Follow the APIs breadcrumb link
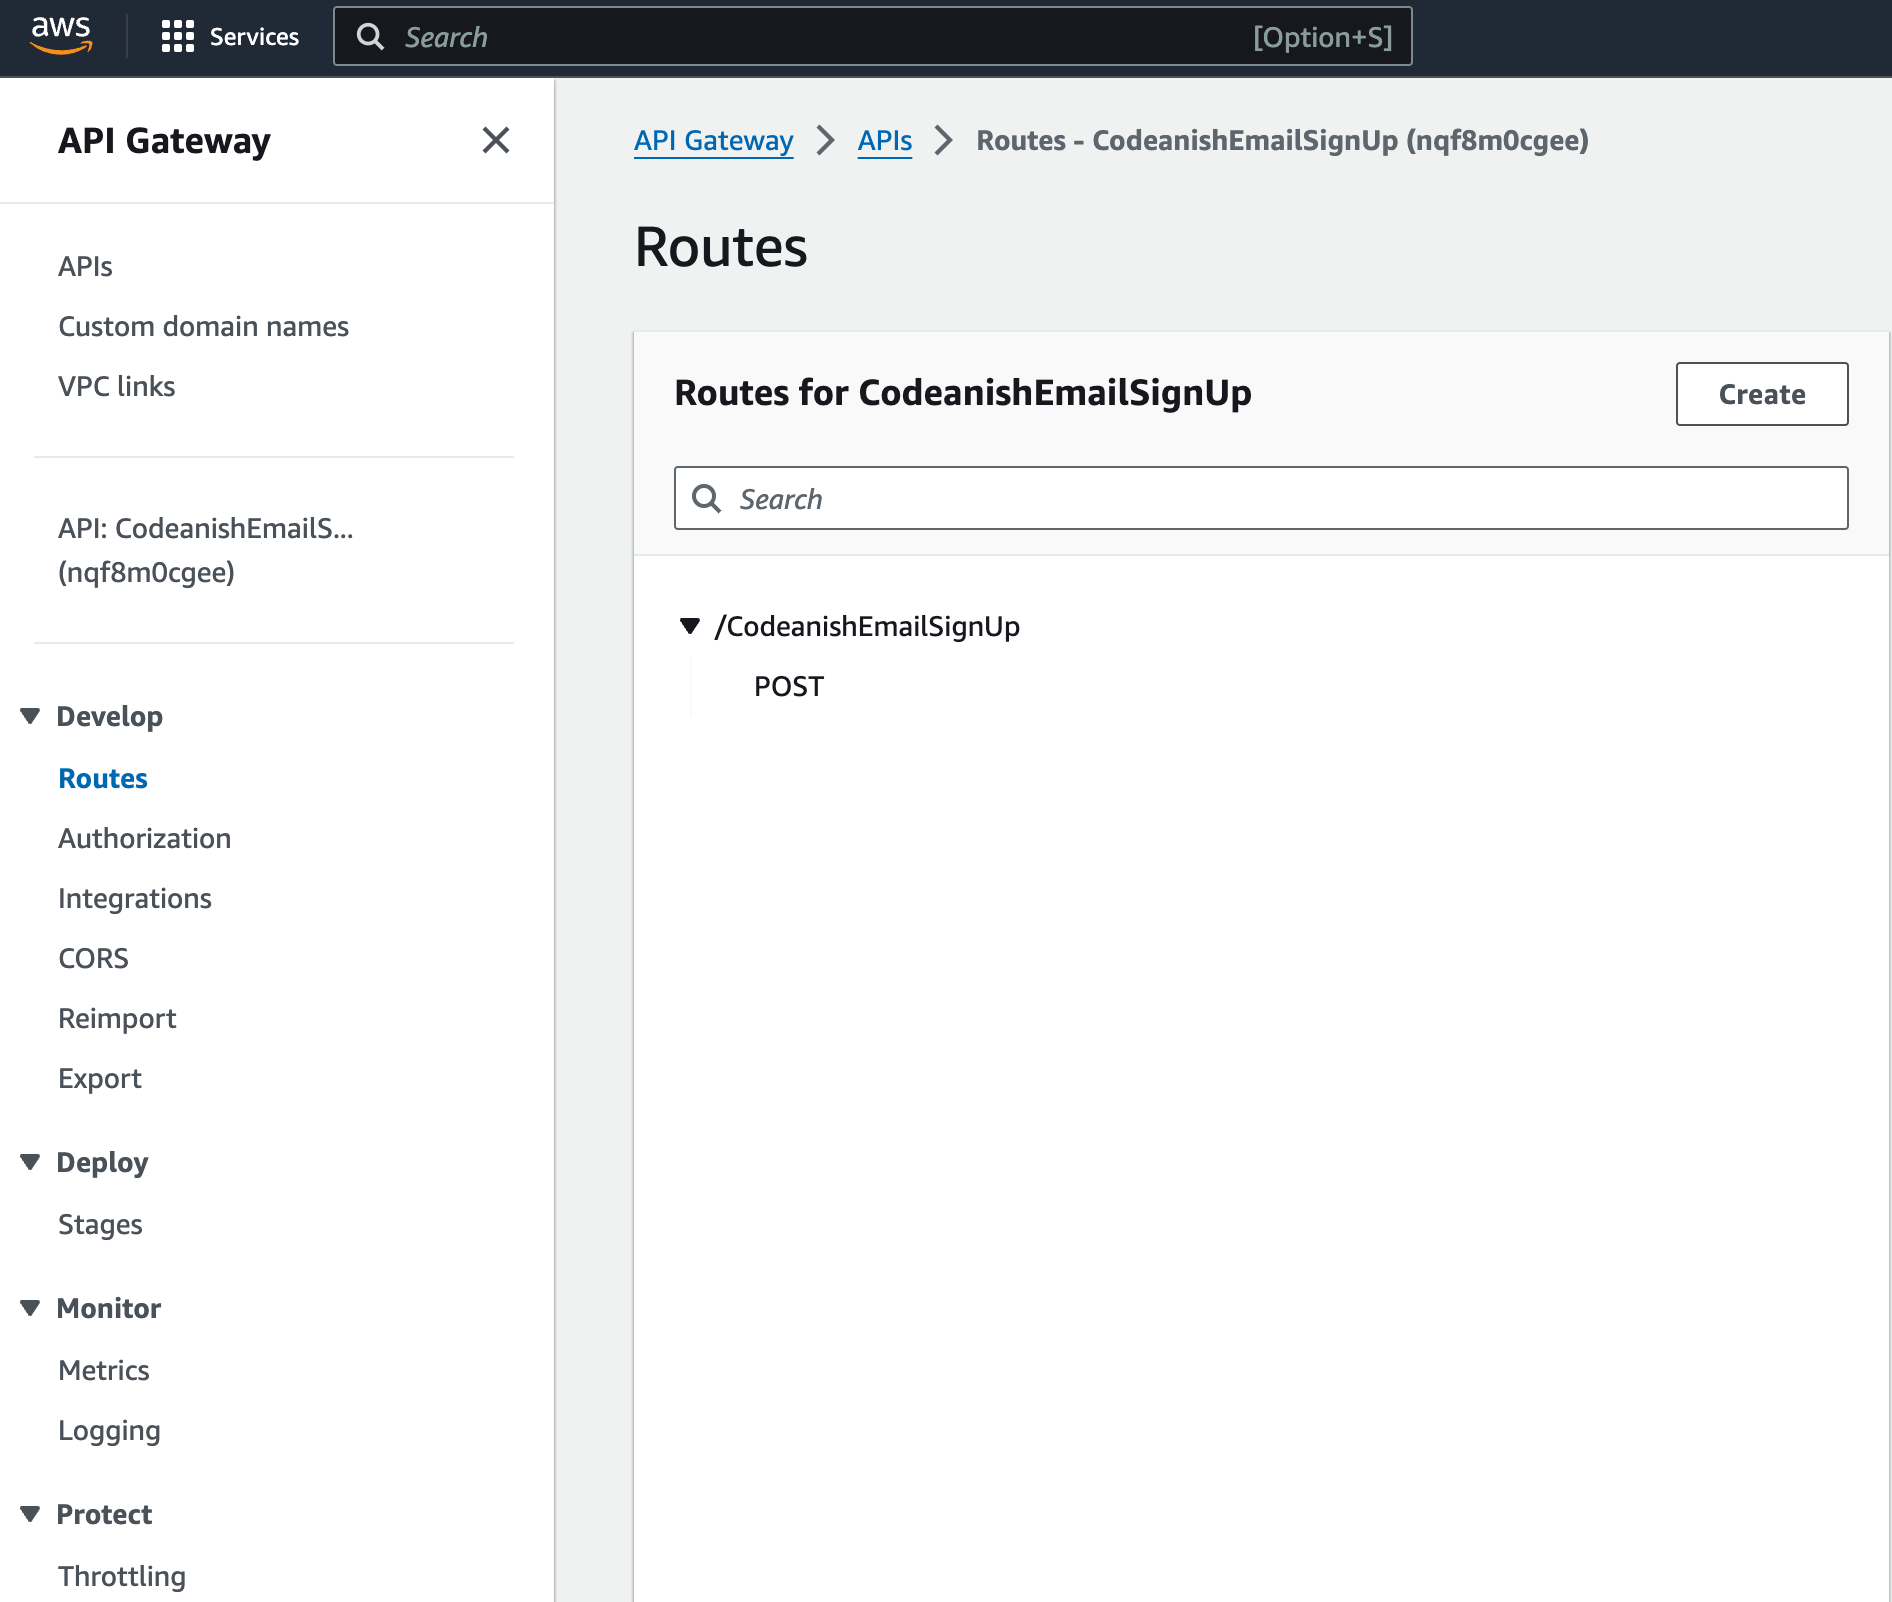 [885, 140]
